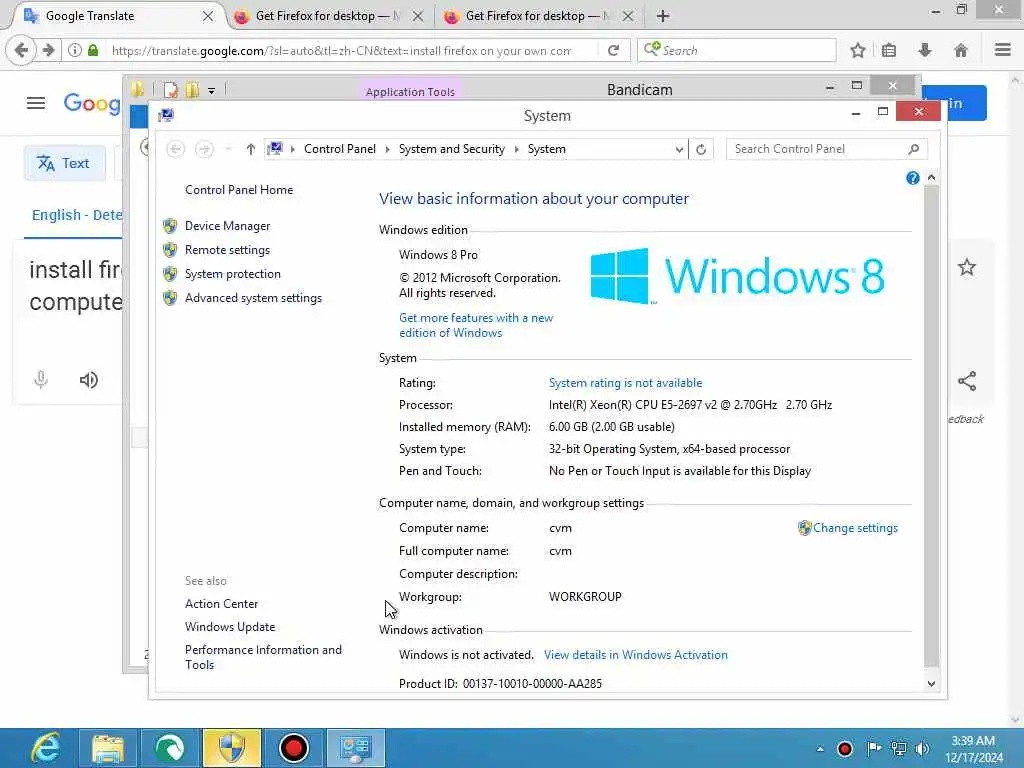Click the up arrow in System window navigation
This screenshot has width=1024, height=768.
tap(250, 150)
